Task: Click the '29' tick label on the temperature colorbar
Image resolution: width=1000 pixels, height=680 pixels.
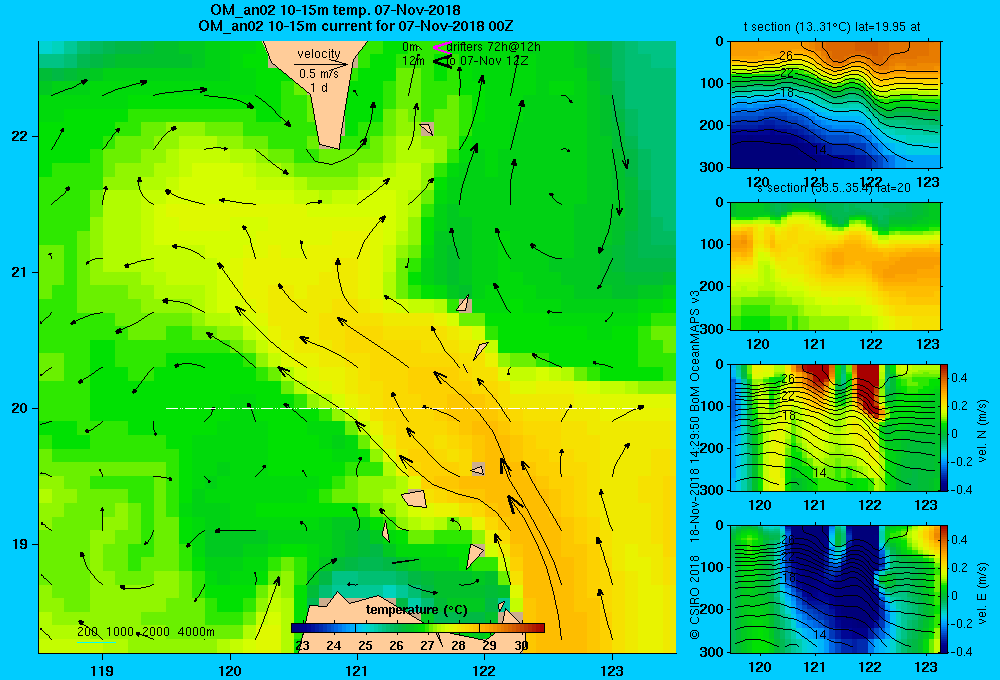Action: (490, 646)
